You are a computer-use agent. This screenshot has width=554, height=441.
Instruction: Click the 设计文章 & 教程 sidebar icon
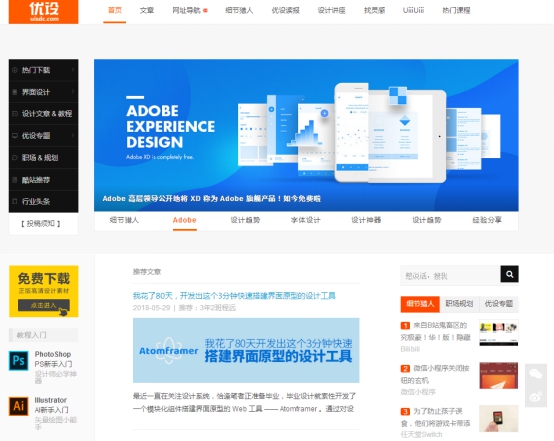tap(15, 113)
